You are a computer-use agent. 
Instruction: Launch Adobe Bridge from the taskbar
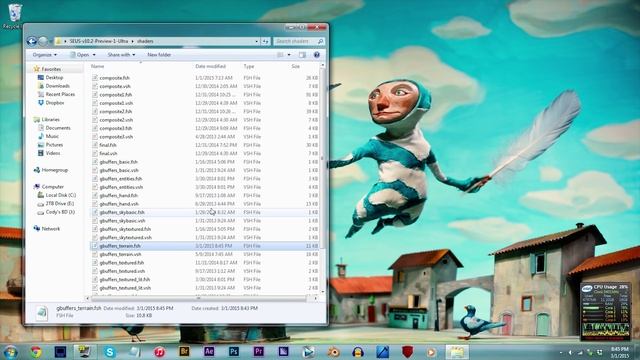click(184, 351)
